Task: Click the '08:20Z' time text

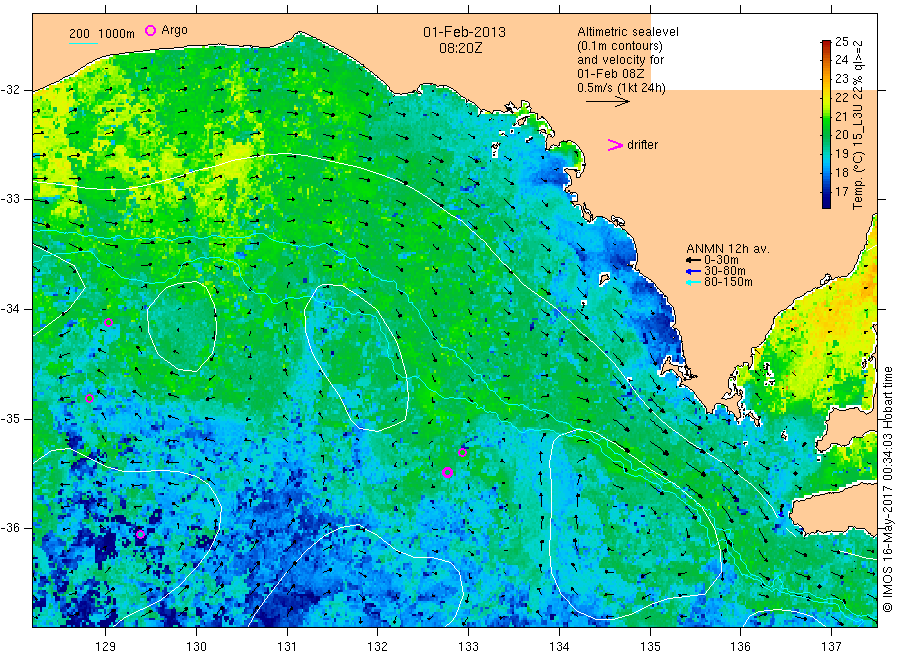Action: pos(461,49)
